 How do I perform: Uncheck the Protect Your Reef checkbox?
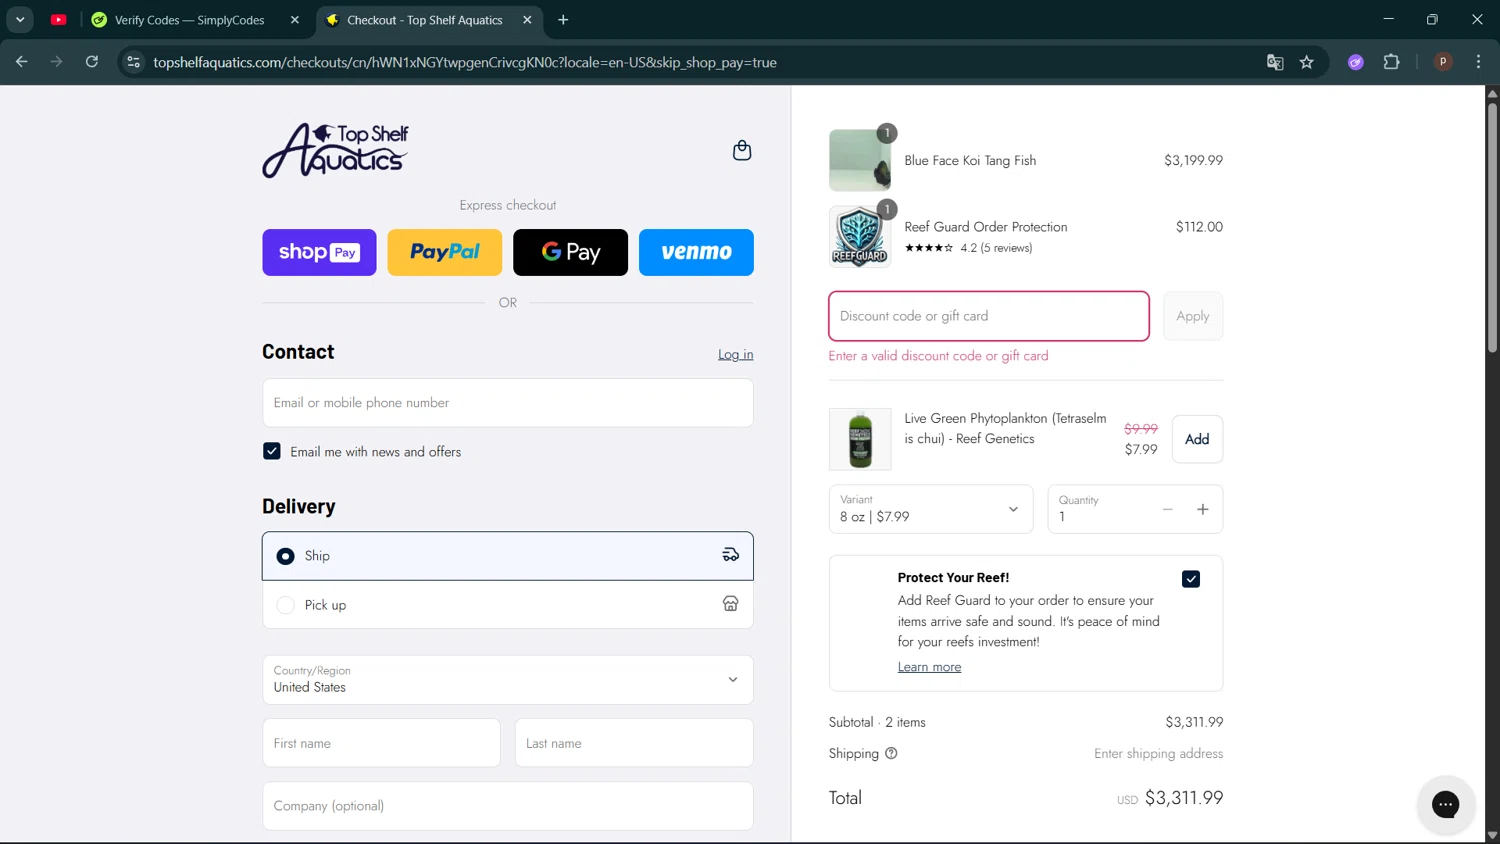tap(1191, 579)
